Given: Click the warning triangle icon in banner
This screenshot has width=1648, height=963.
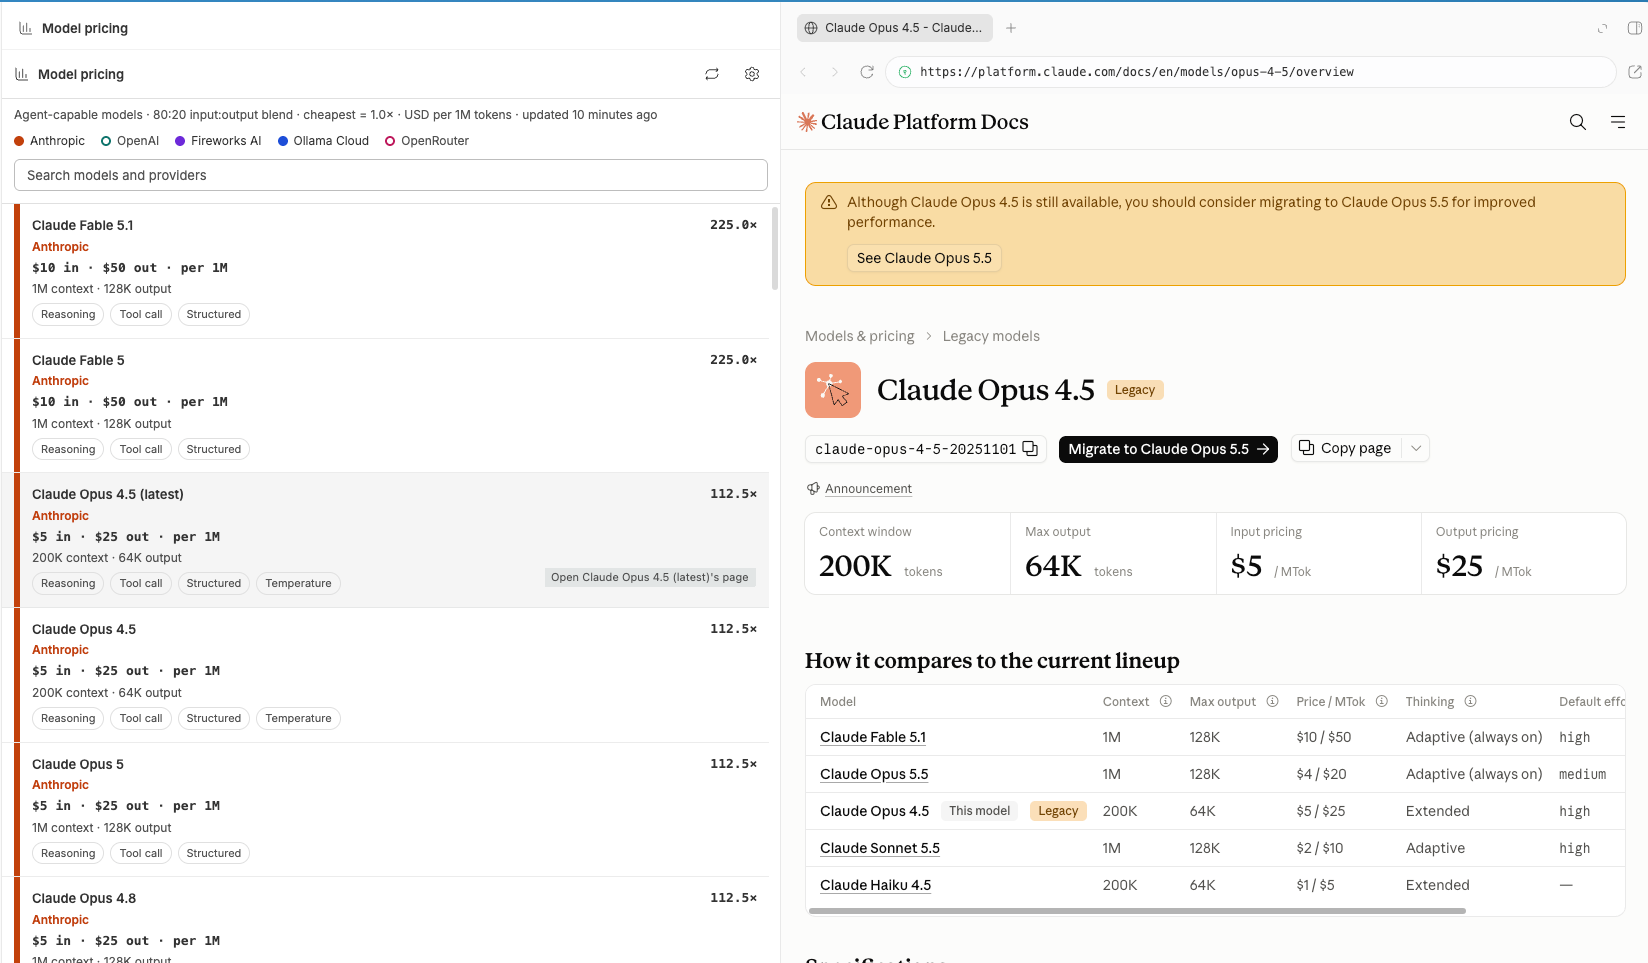Looking at the screenshot, I should point(829,202).
